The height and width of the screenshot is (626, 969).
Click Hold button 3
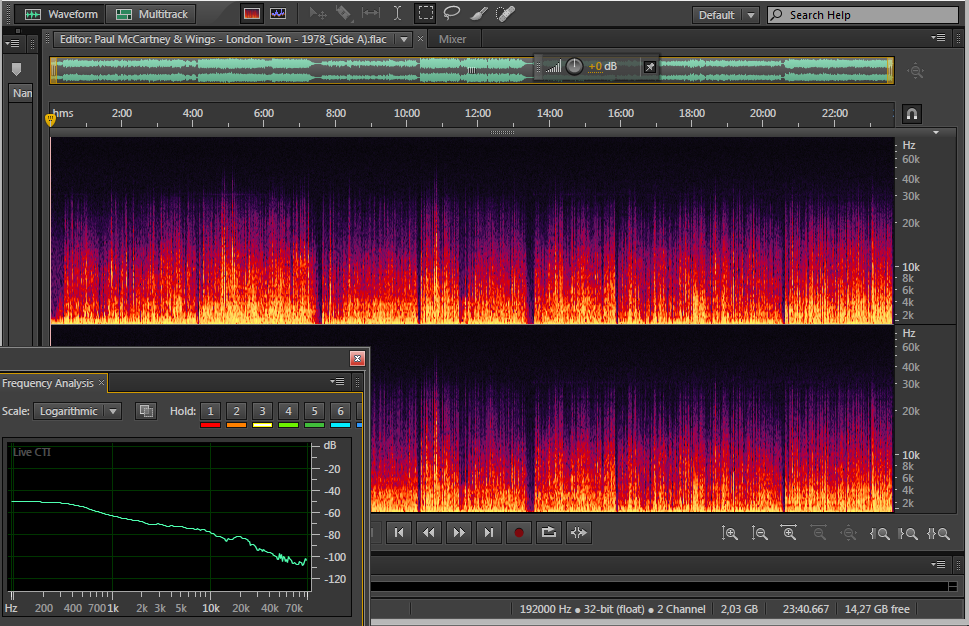coord(262,411)
